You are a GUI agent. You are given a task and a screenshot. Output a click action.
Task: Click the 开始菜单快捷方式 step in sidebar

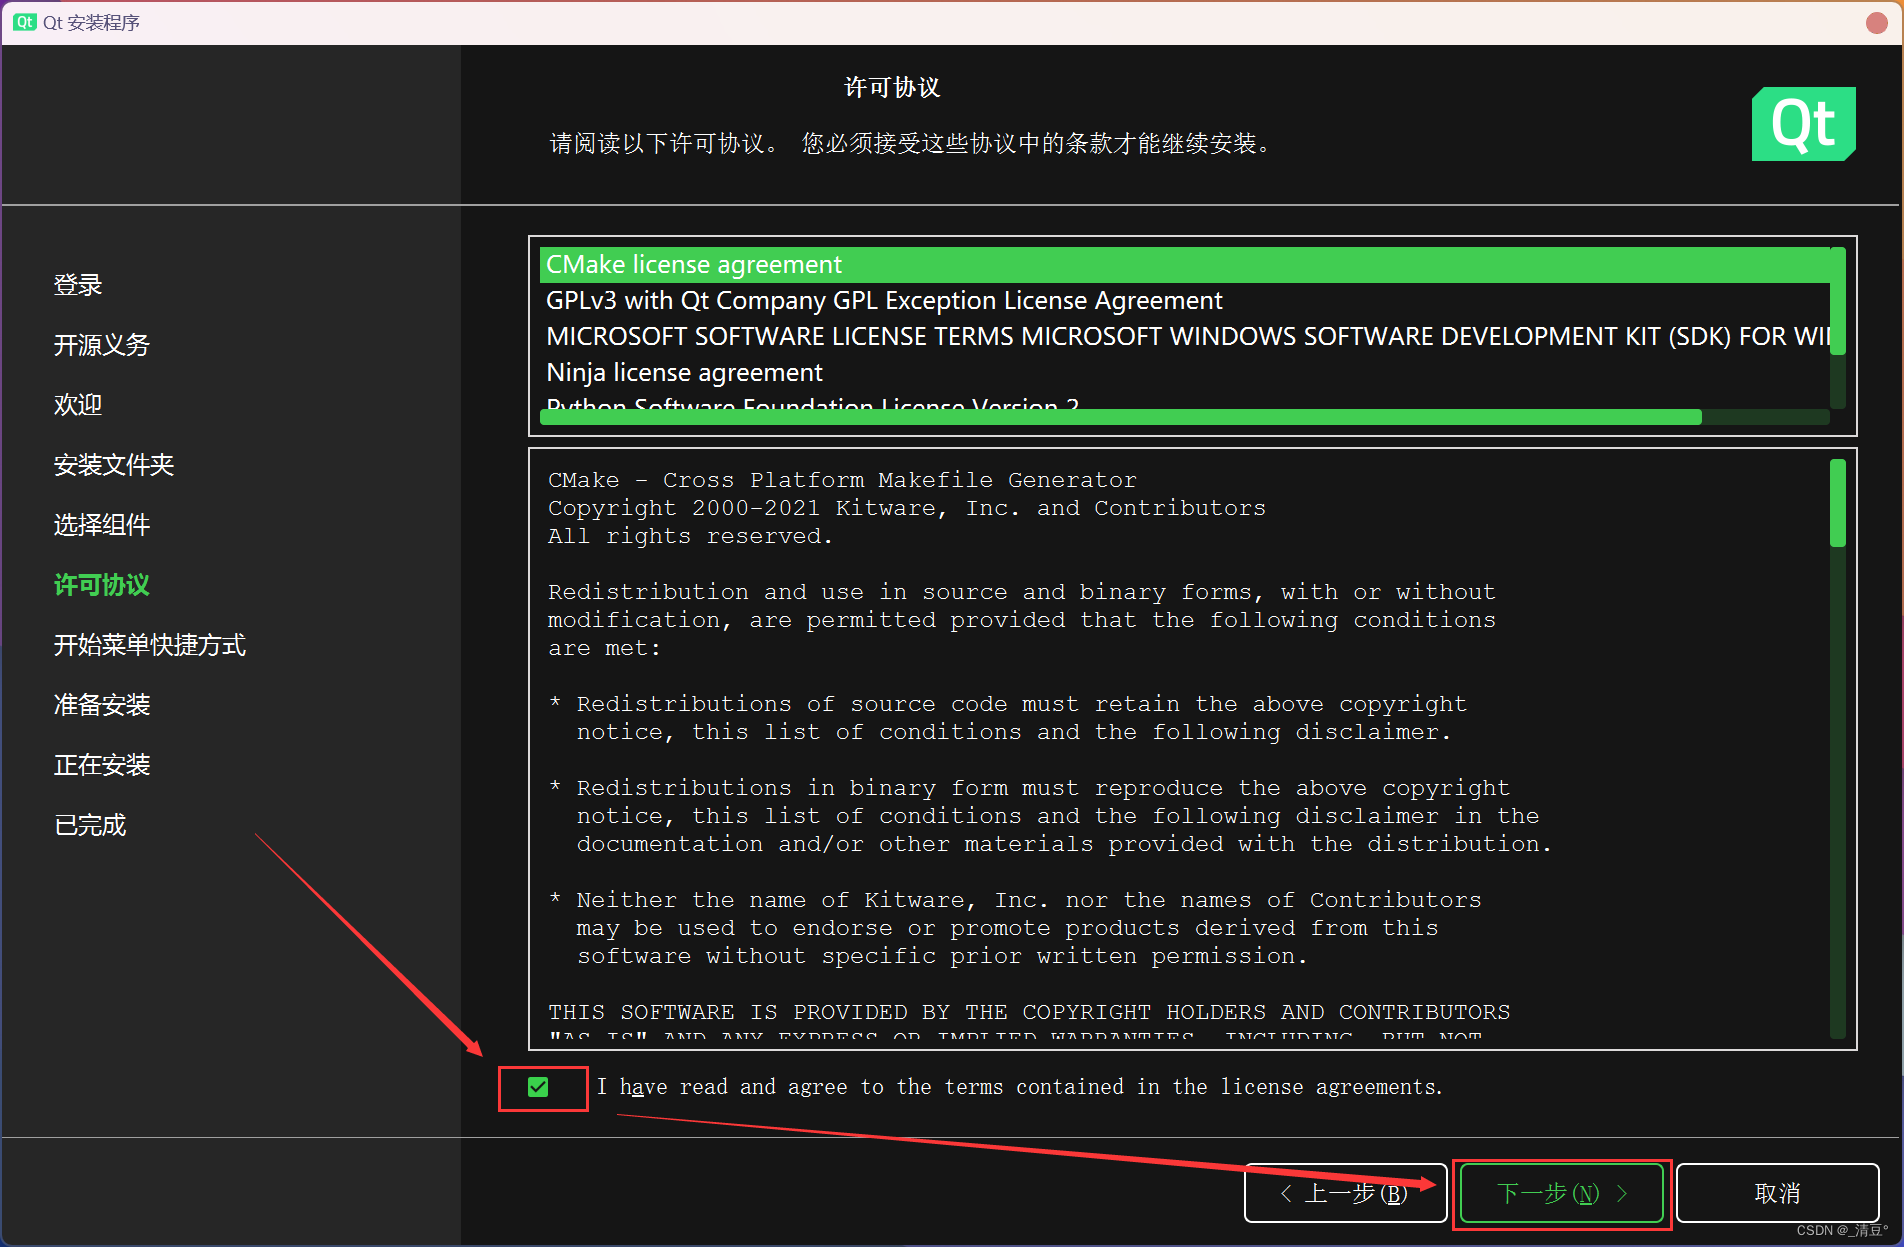tap(150, 645)
